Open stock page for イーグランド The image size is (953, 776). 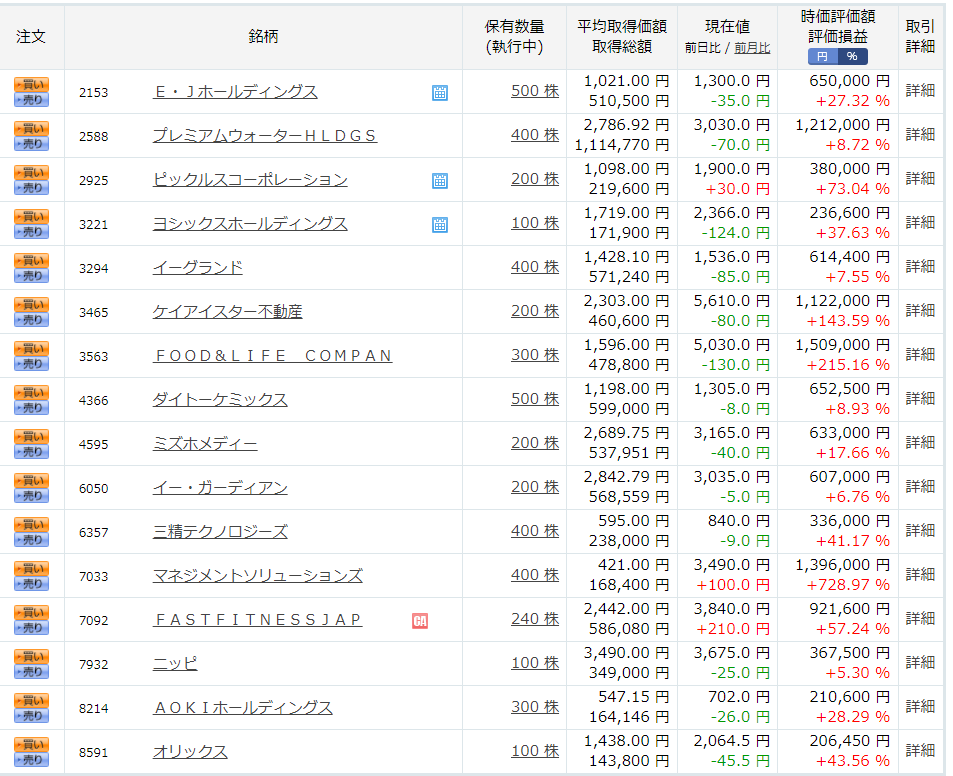[x=198, y=267]
